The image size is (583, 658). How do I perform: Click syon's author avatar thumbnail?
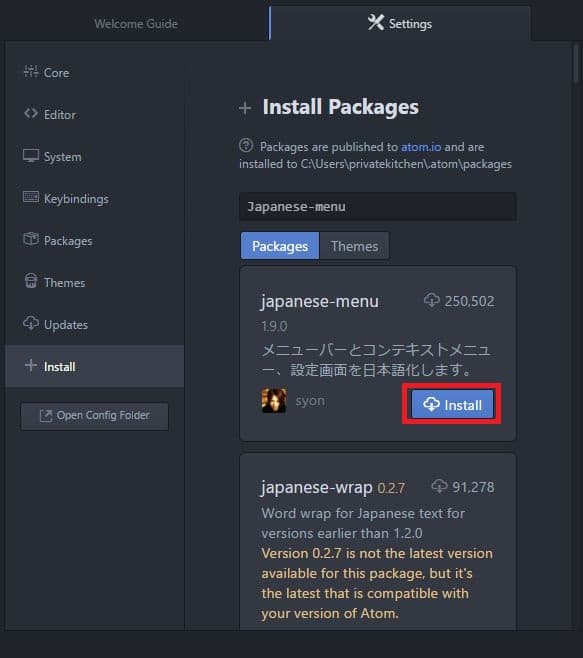click(274, 400)
